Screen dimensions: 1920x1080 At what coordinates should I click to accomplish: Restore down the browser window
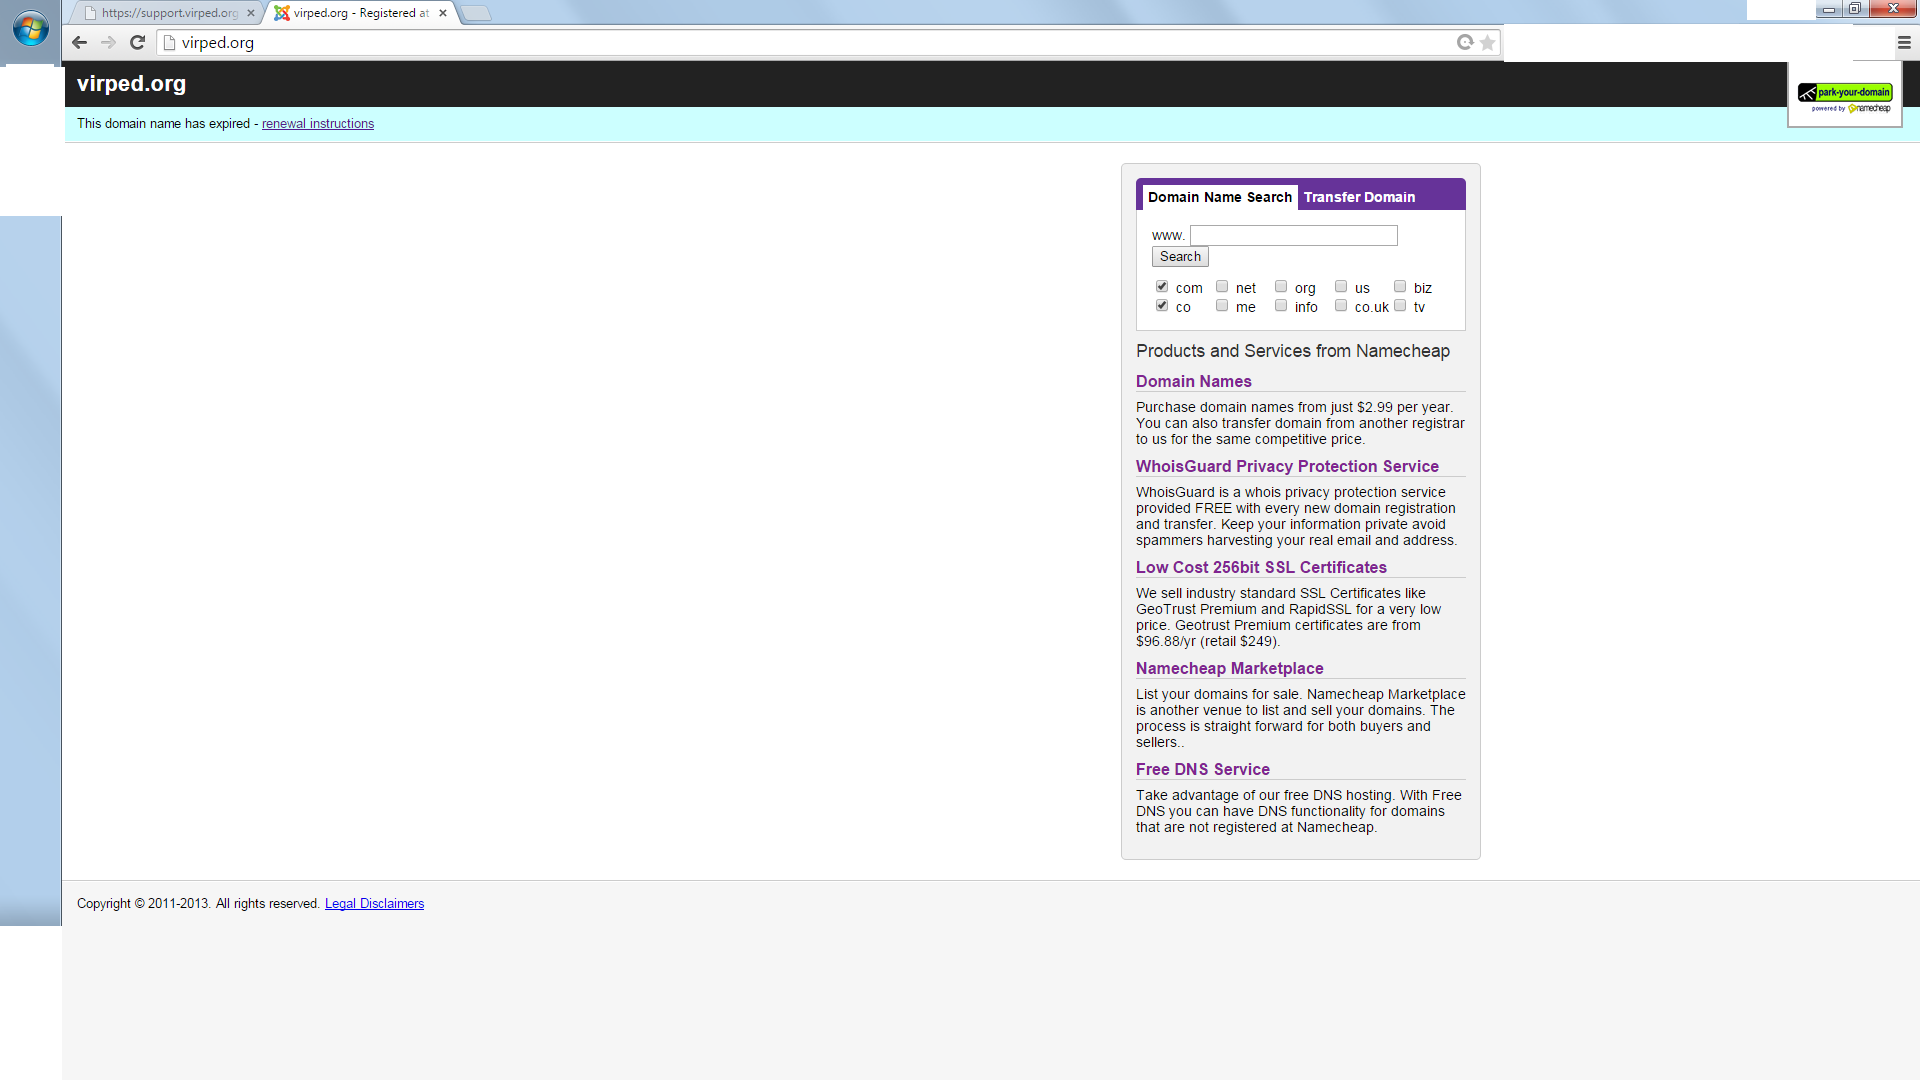tap(1855, 9)
